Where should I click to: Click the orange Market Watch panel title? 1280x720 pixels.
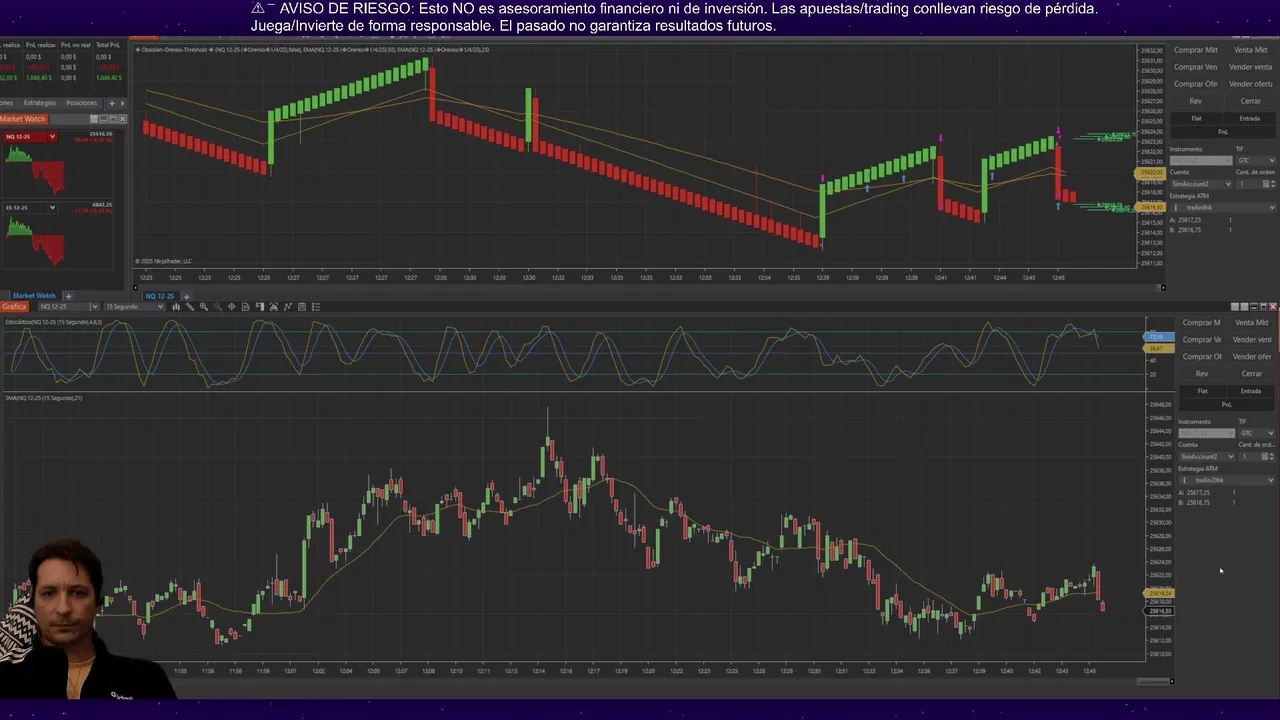(23, 119)
